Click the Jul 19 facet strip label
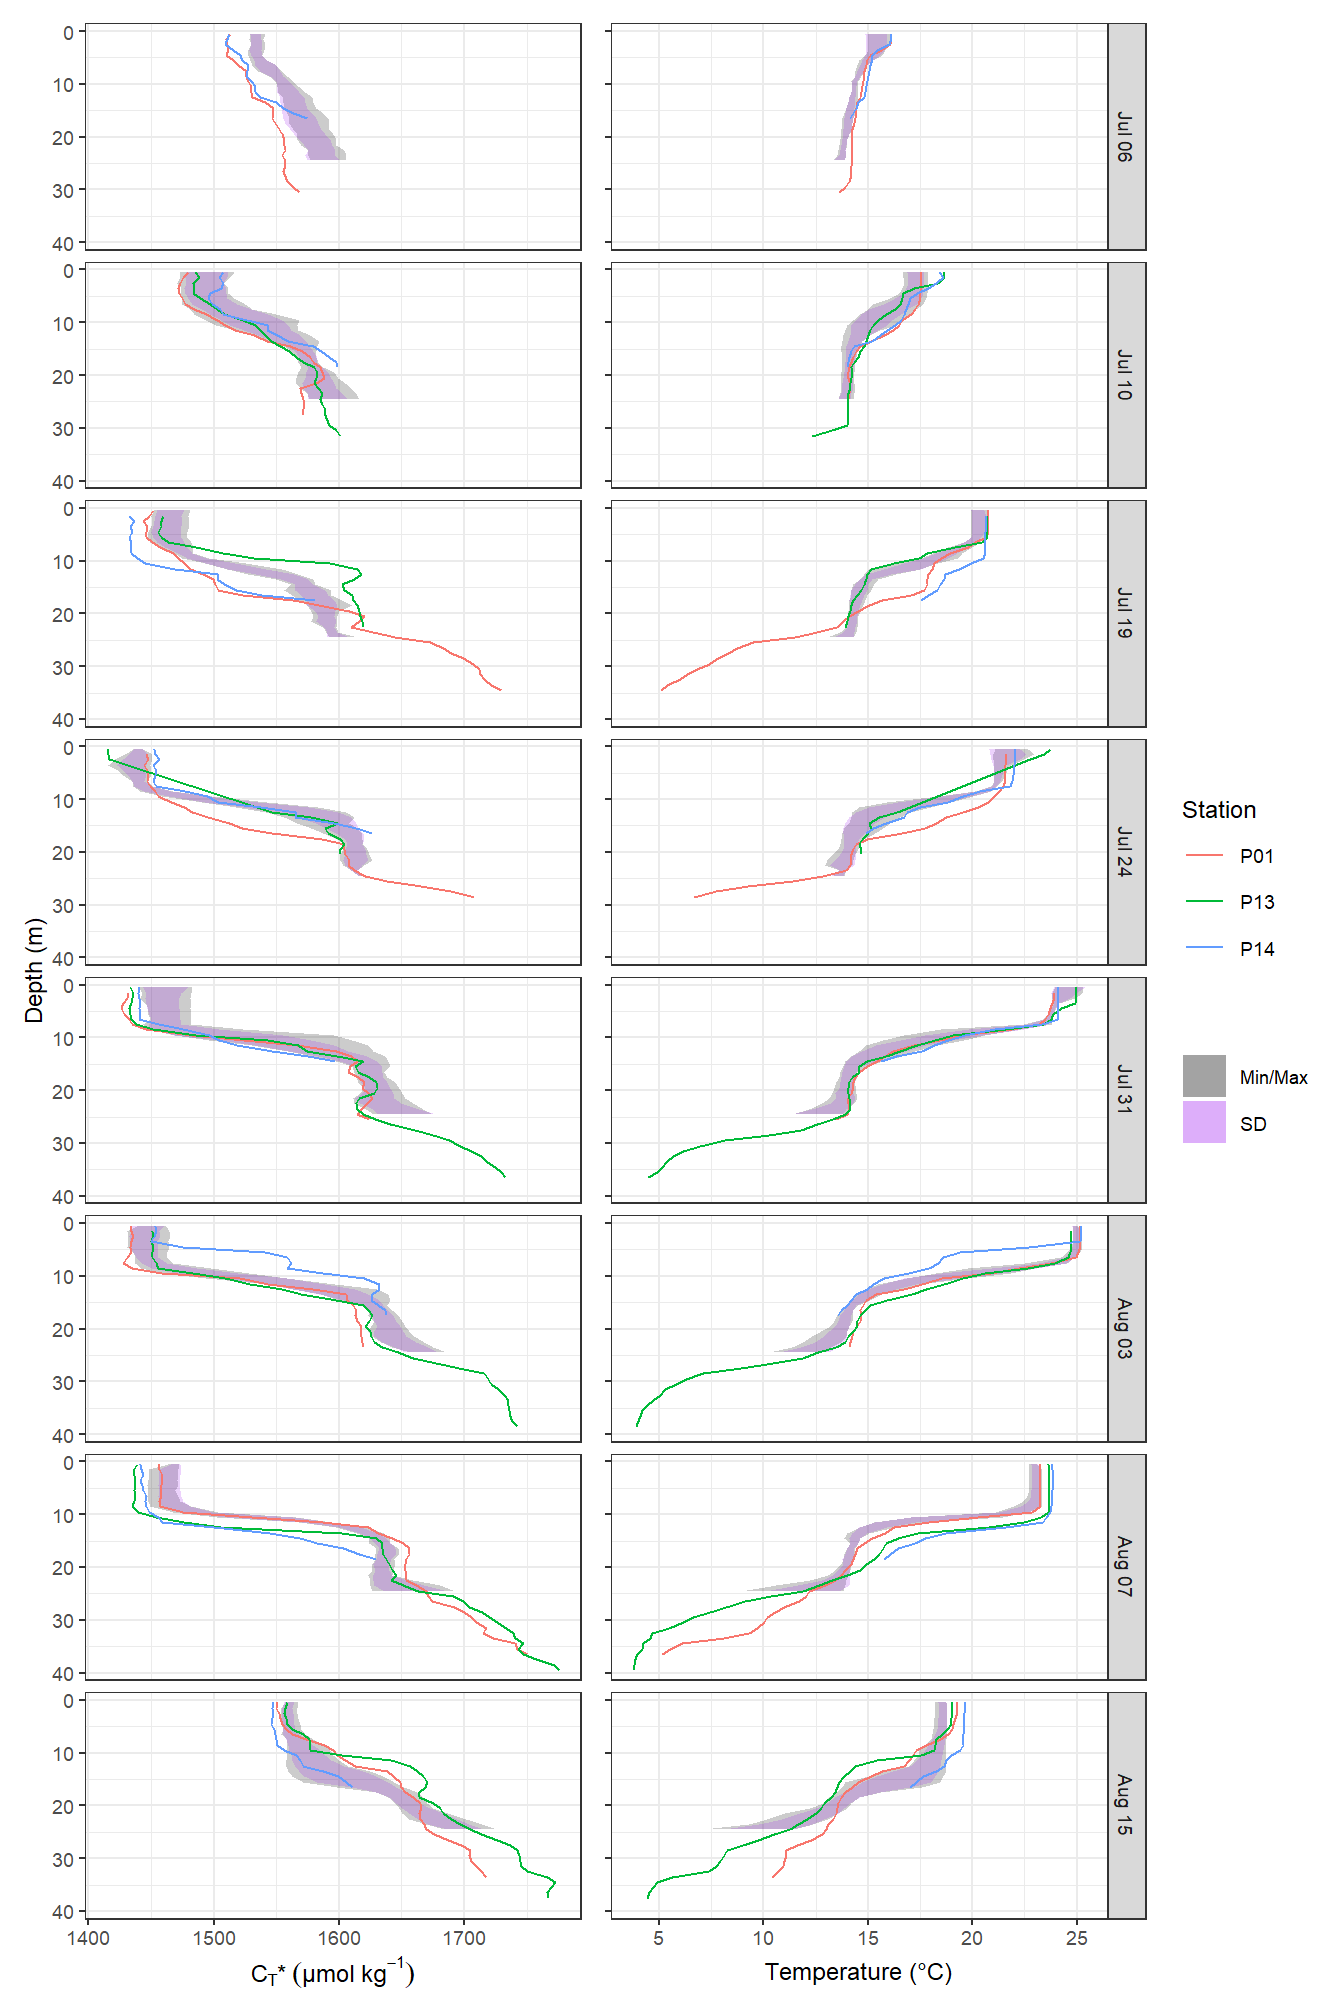The width and height of the screenshot is (1344, 2016). (x=1125, y=614)
